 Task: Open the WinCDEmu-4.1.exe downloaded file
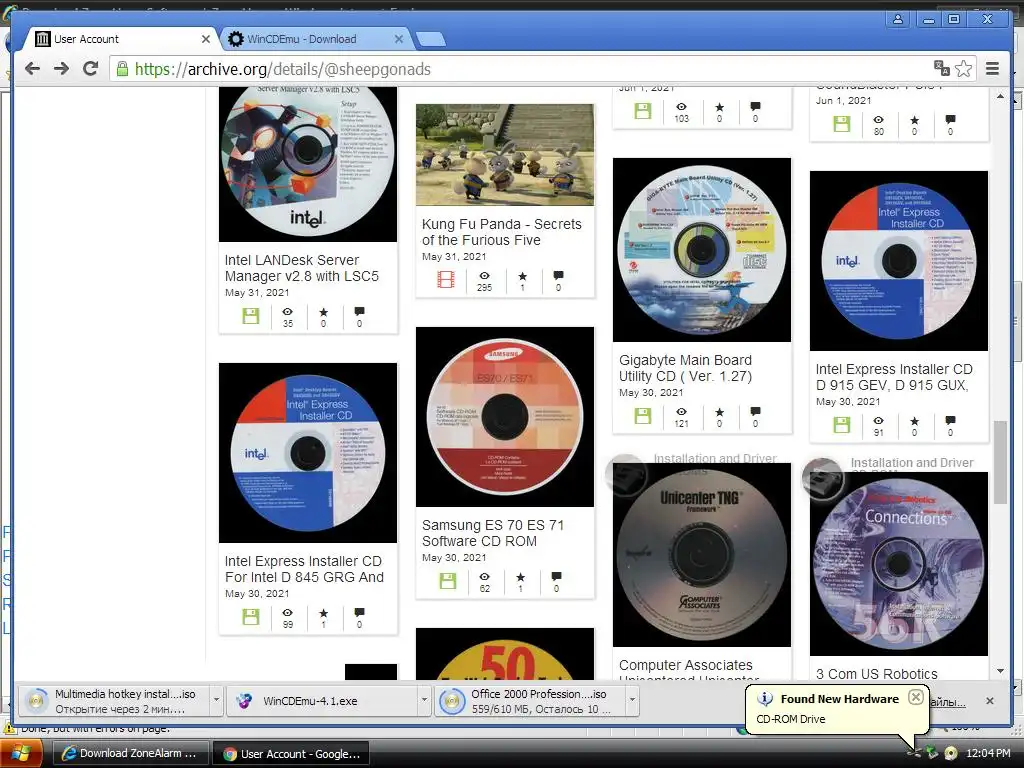[x=321, y=701]
